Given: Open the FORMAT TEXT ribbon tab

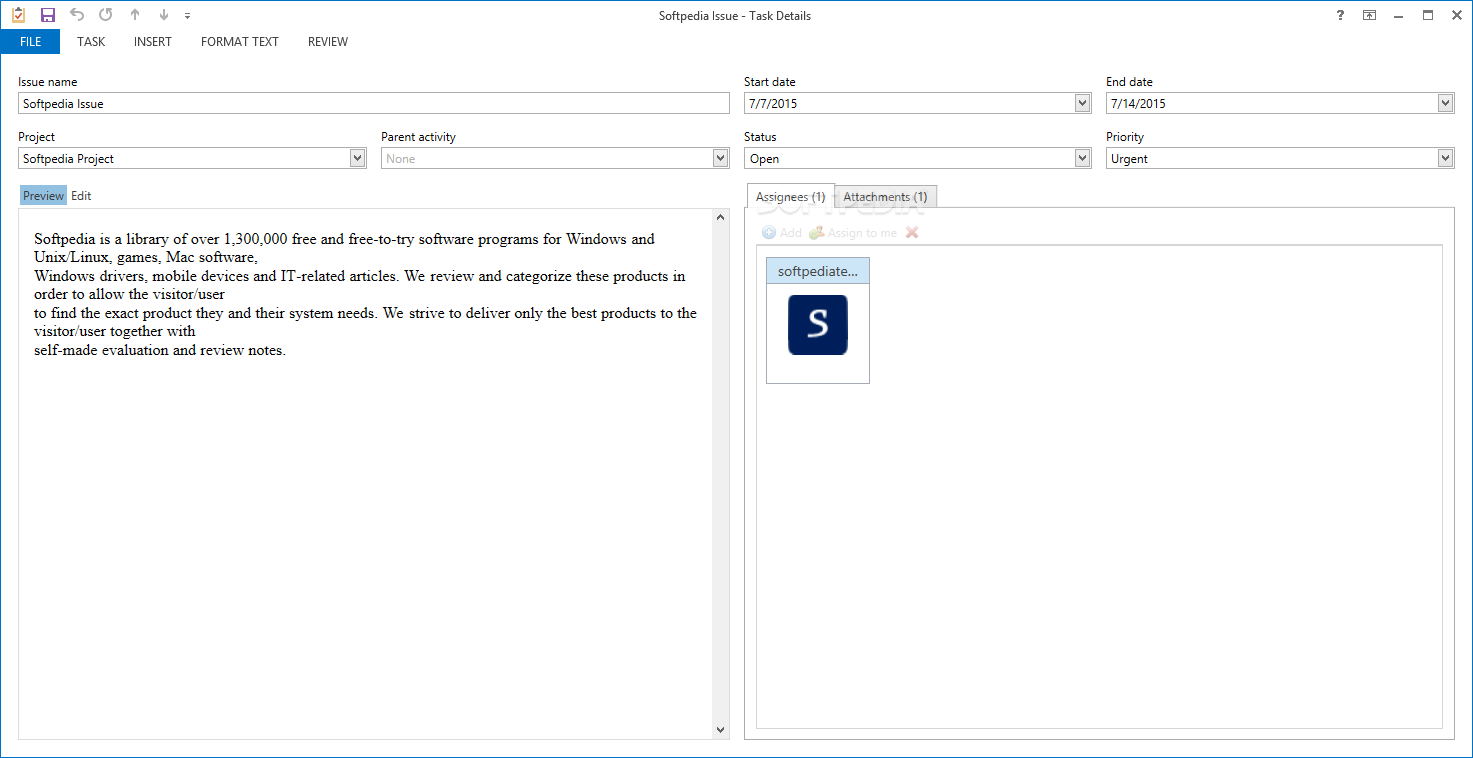Looking at the screenshot, I should 240,42.
